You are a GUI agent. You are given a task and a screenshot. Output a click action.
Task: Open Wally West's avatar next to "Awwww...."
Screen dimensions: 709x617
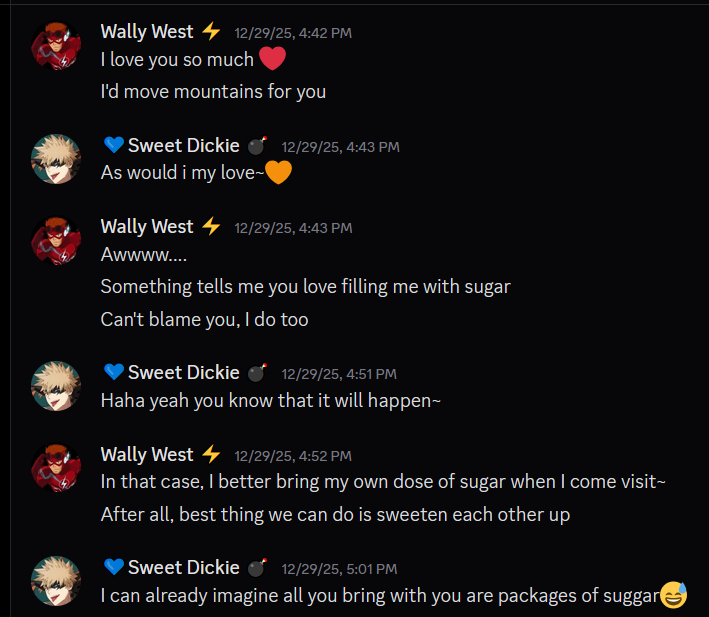coord(56,242)
